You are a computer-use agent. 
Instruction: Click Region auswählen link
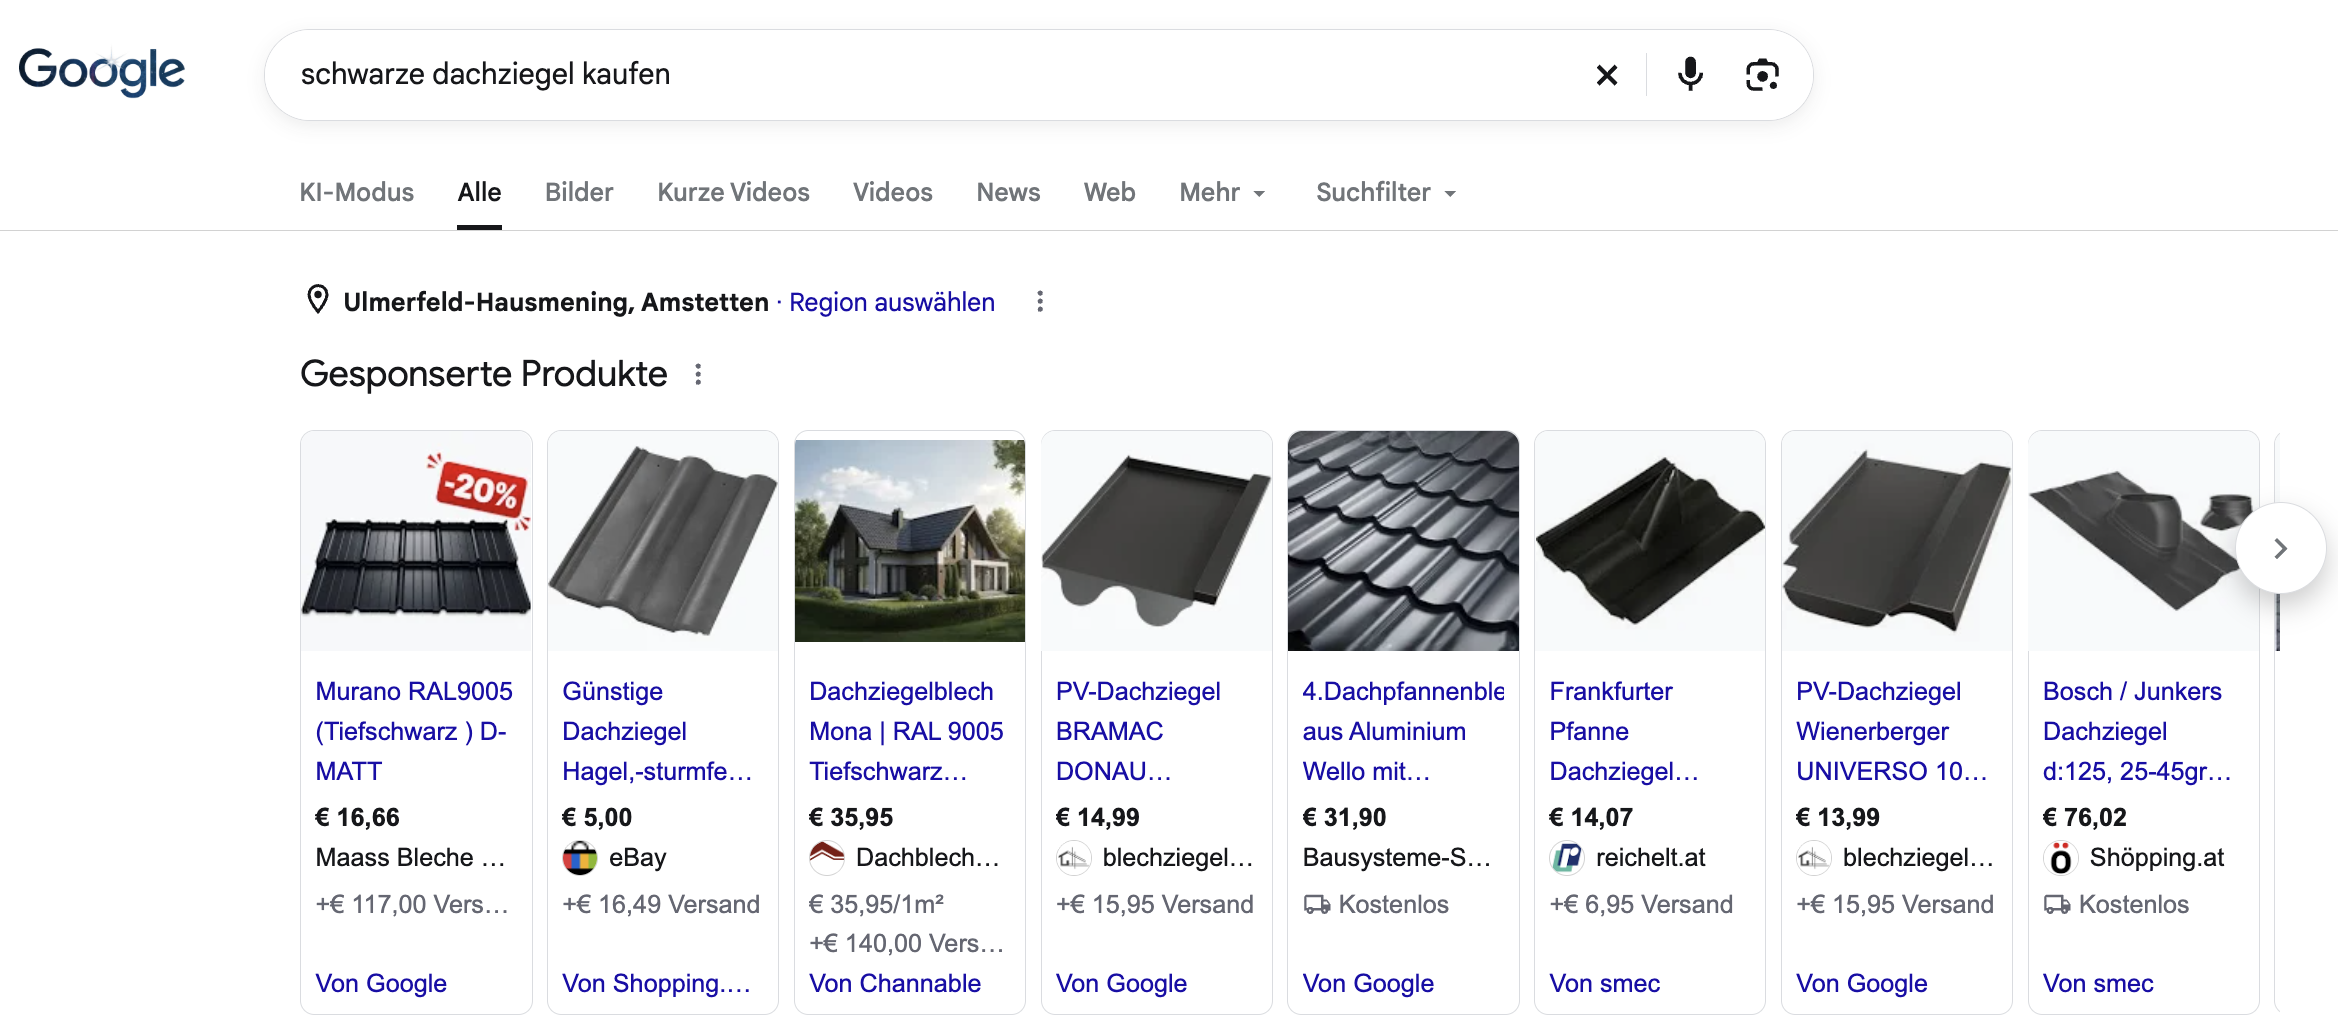click(x=892, y=302)
